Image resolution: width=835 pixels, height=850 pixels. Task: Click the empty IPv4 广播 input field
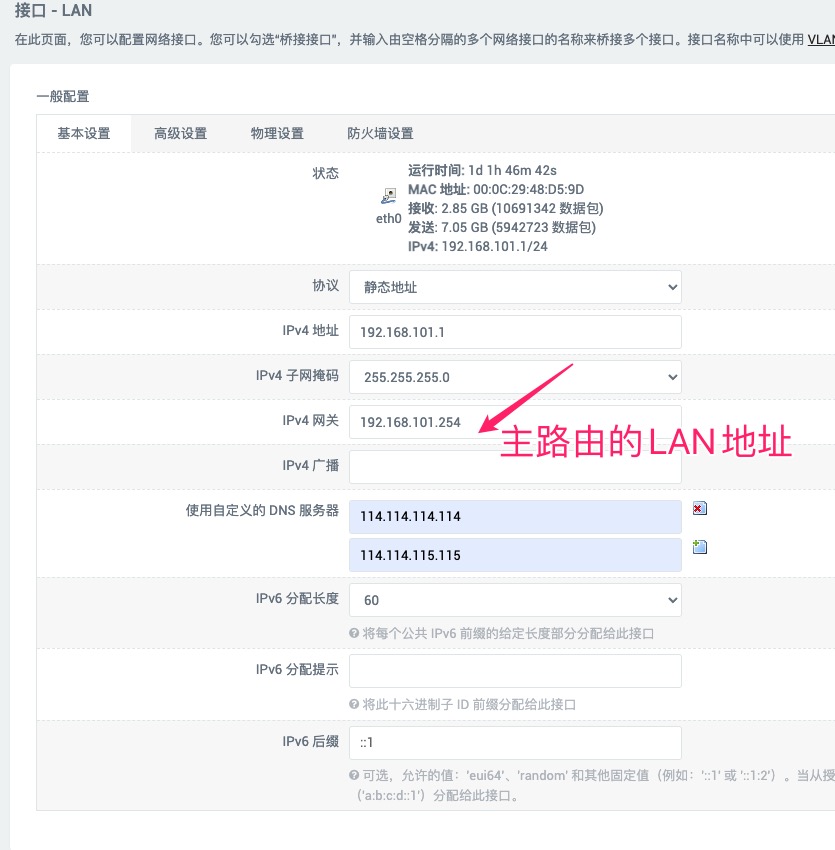tap(515, 467)
